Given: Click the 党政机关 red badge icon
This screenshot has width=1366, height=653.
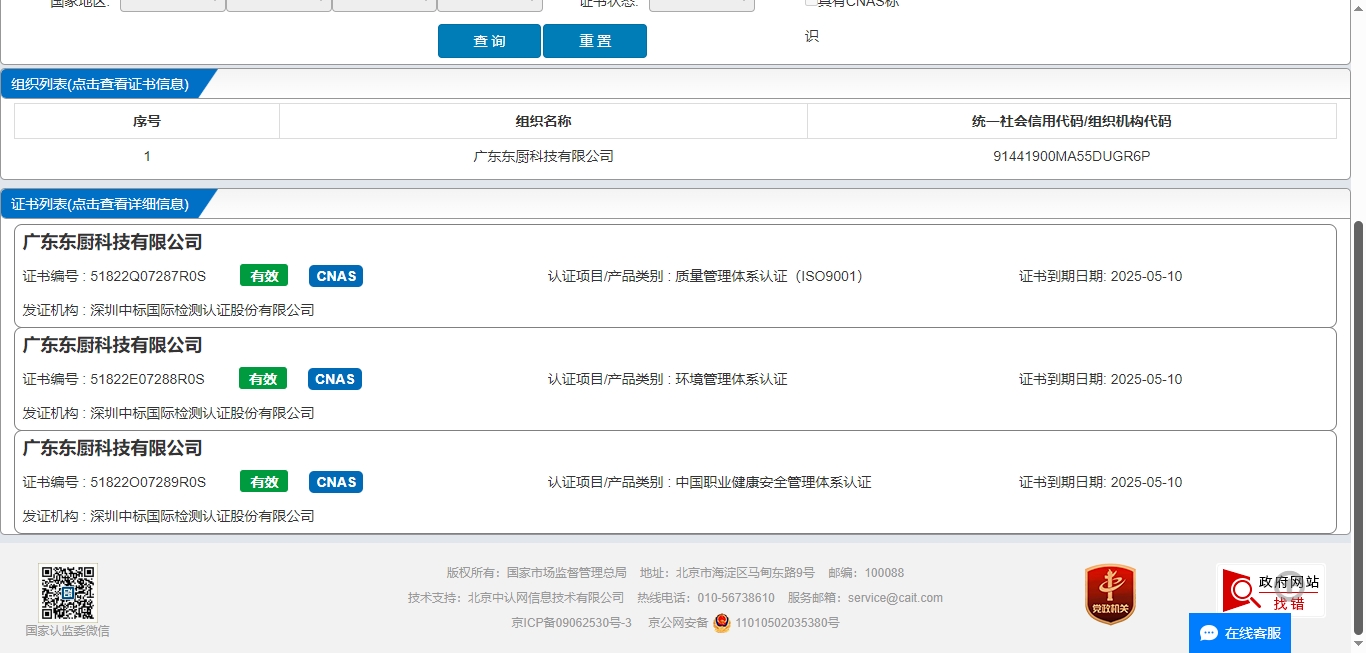Looking at the screenshot, I should [1110, 595].
